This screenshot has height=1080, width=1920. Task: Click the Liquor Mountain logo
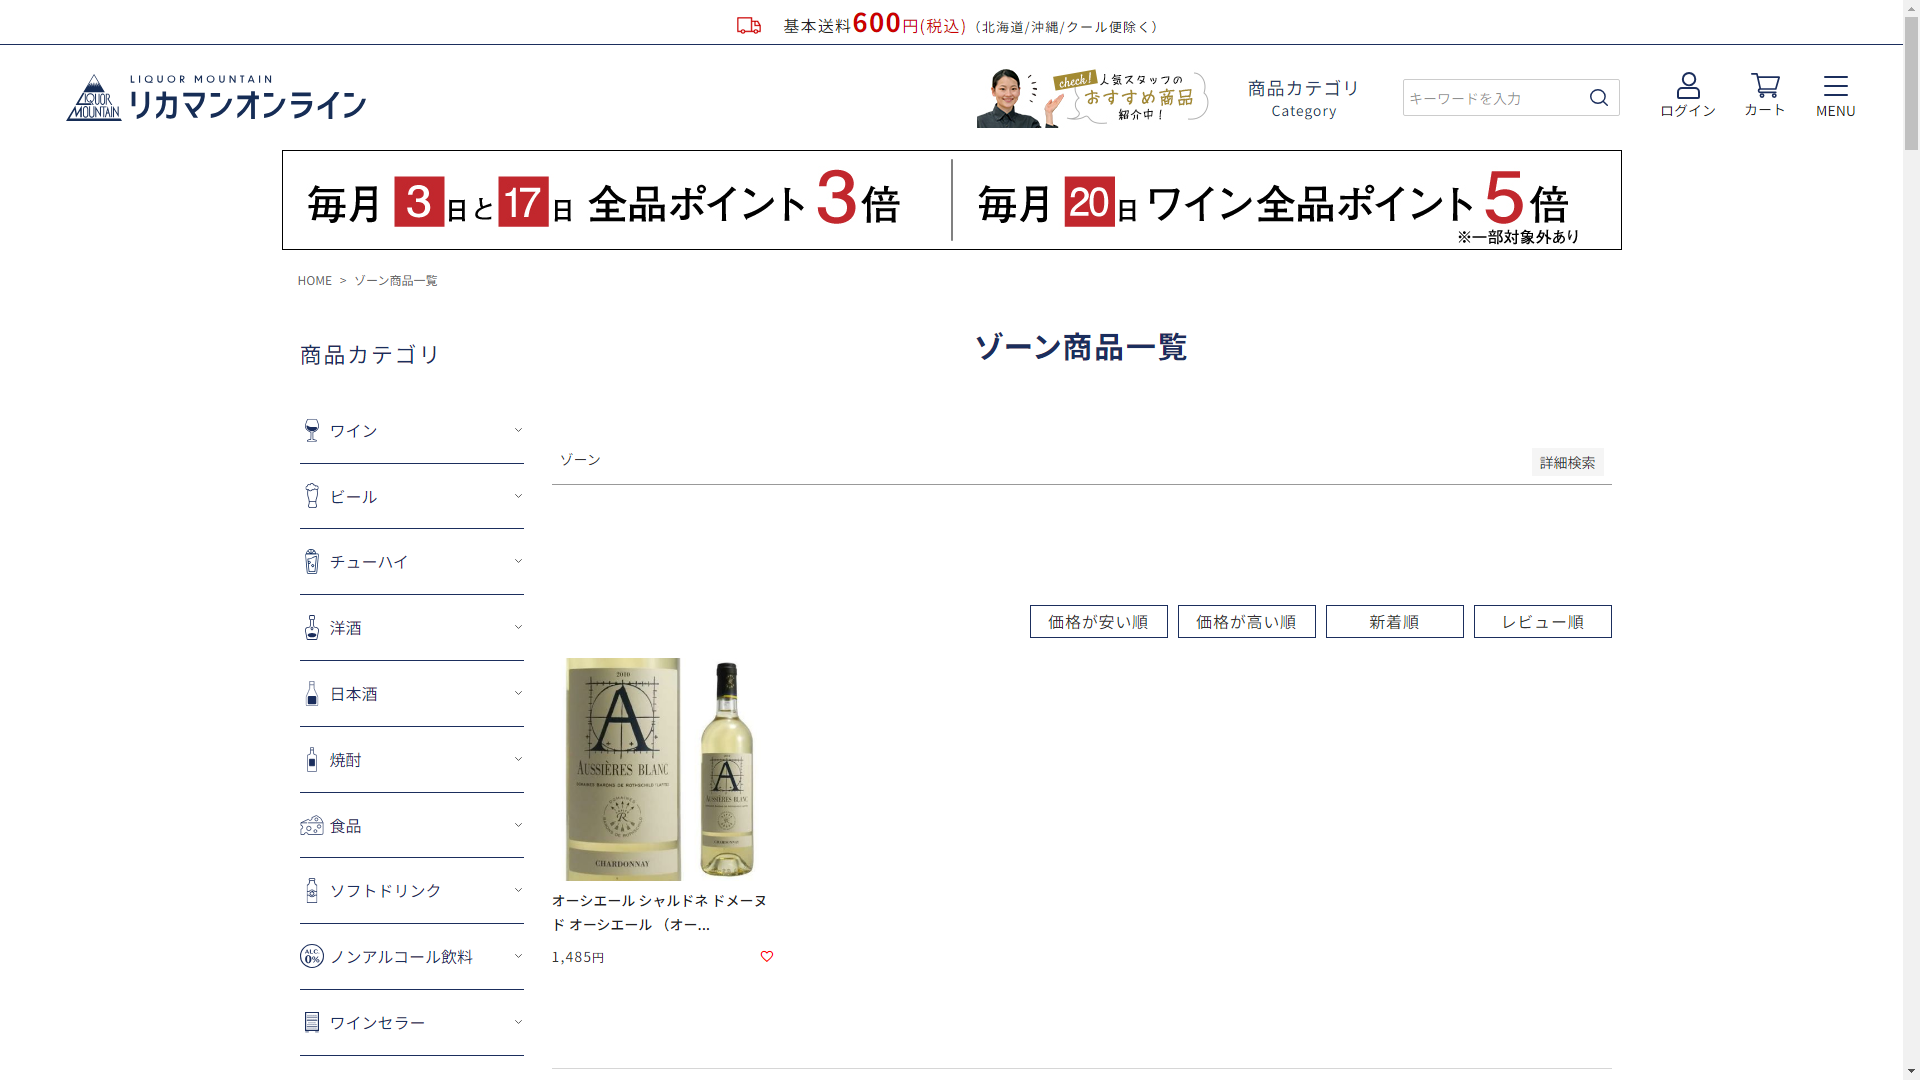216,98
